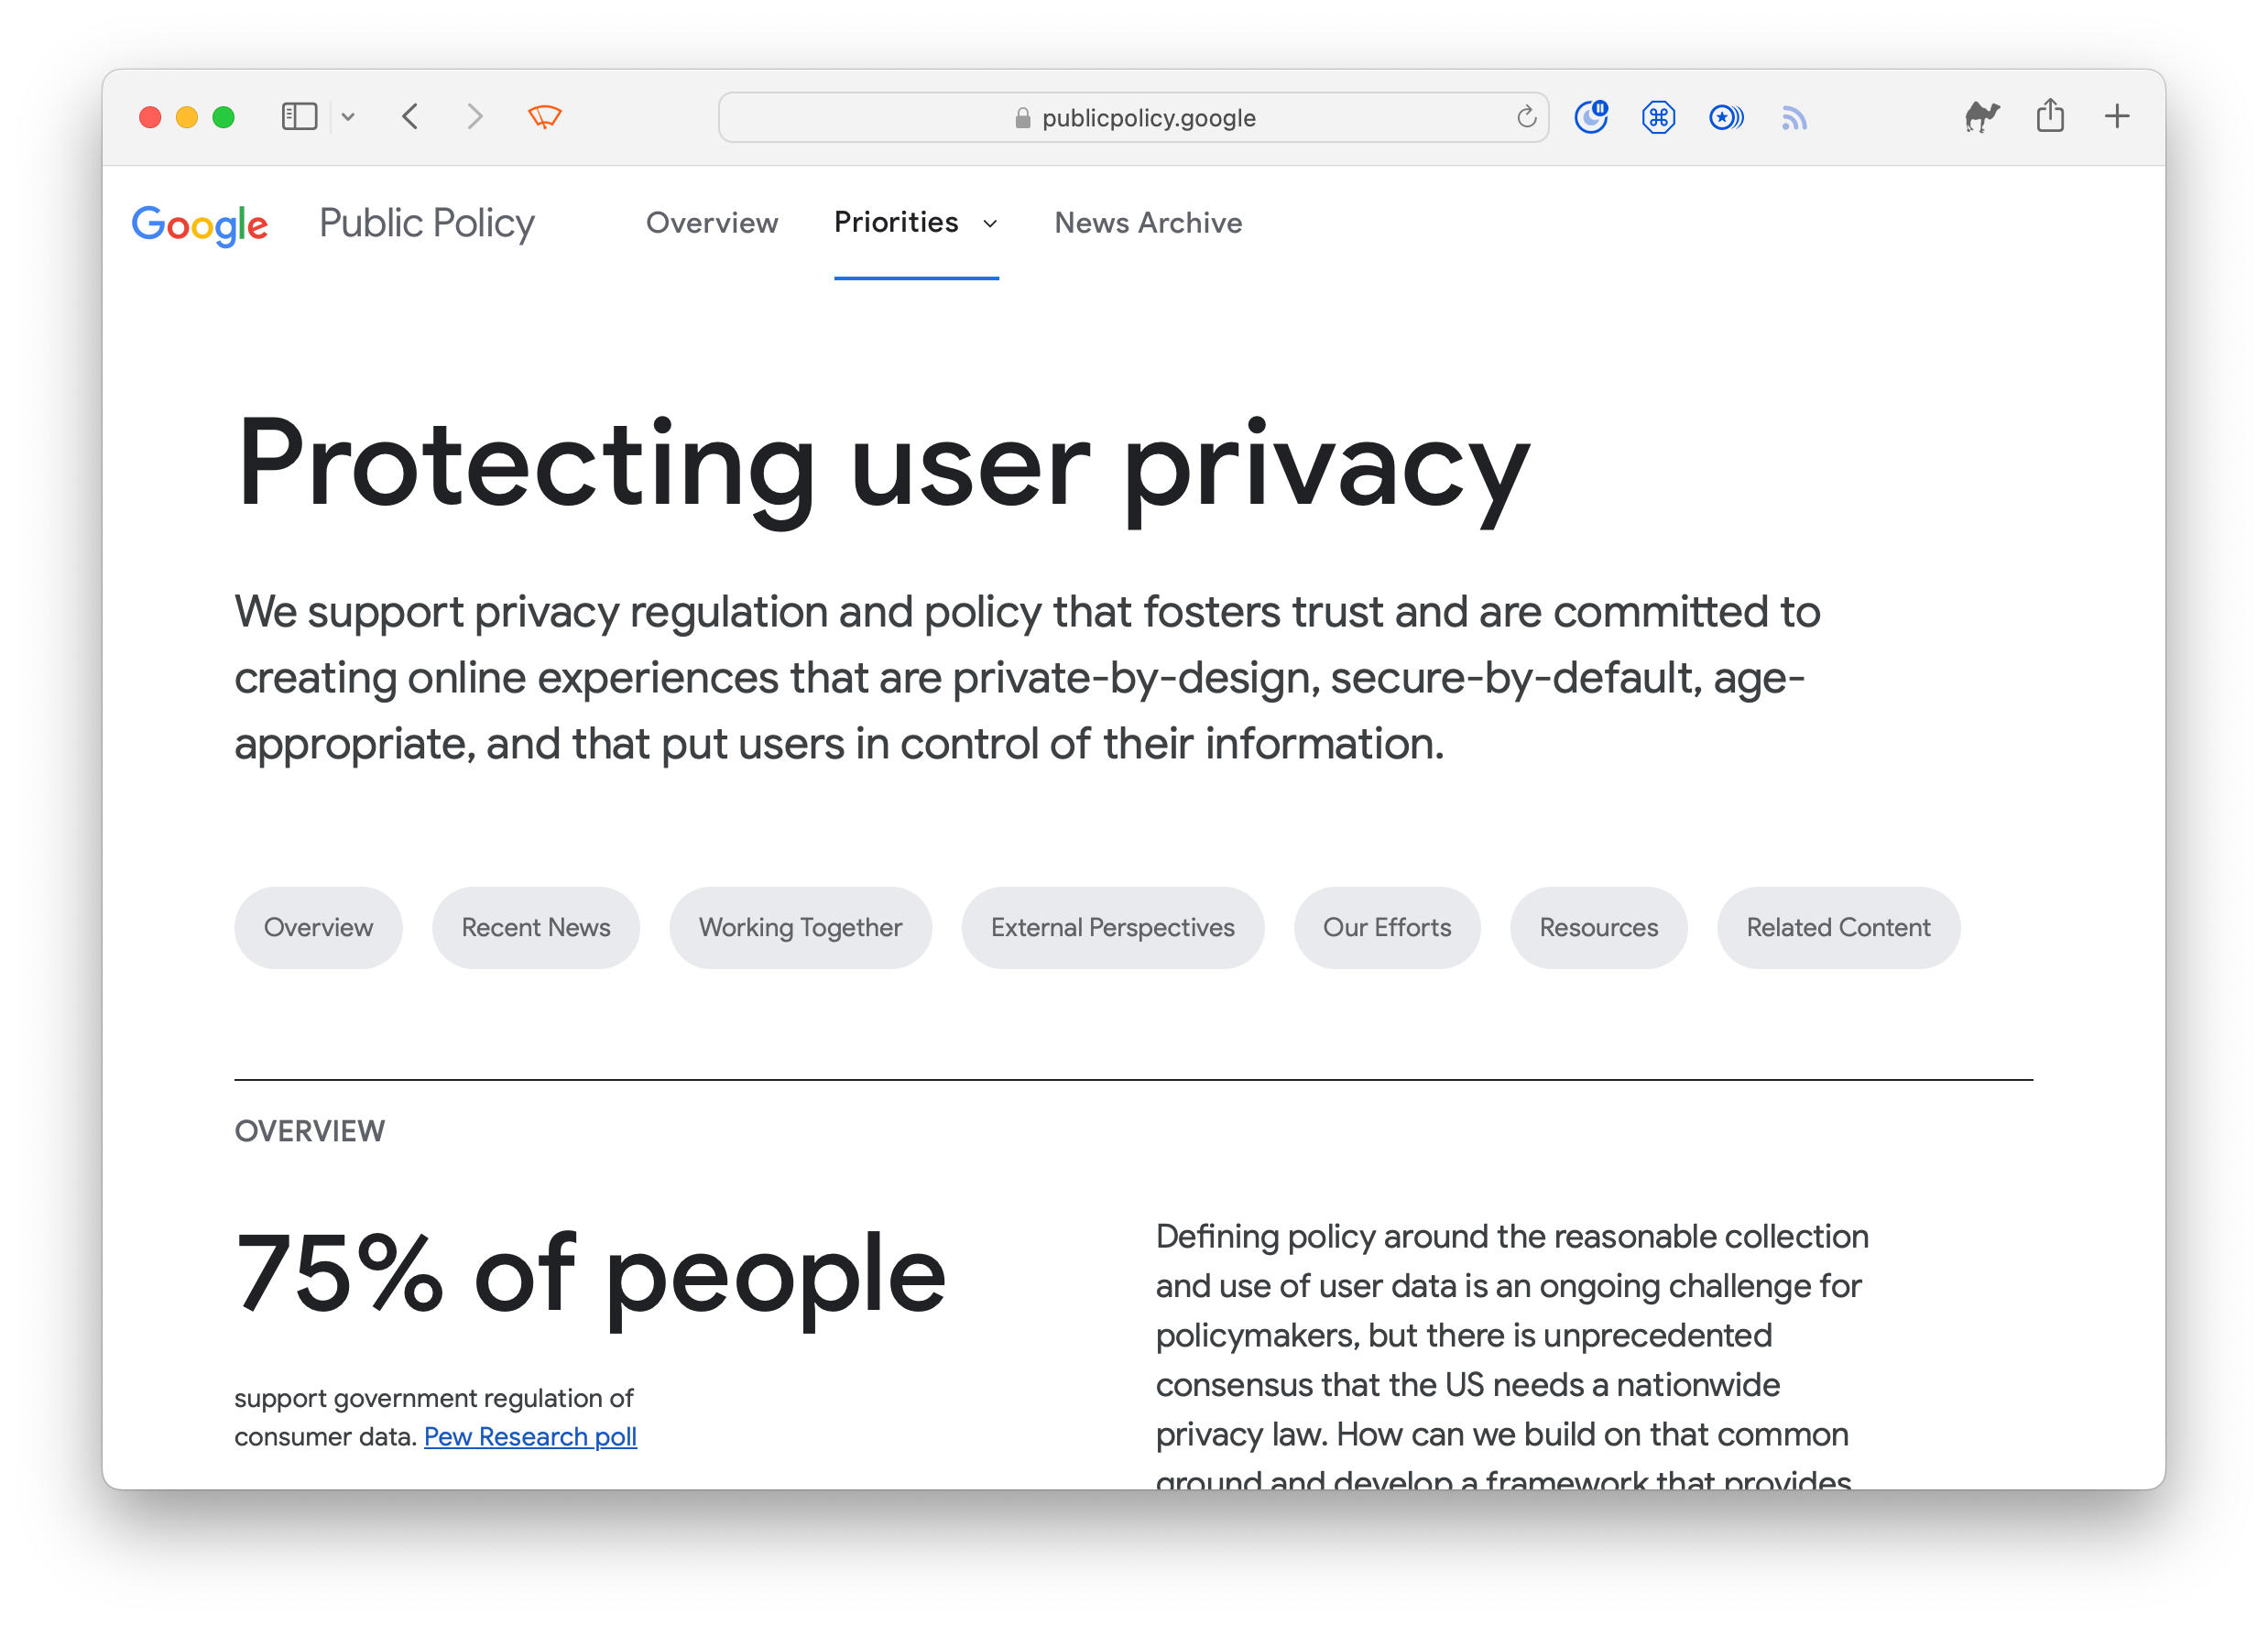This screenshot has height=1625, width=2268.
Task: Click the publicpolicy.google address bar
Action: coord(1133,117)
